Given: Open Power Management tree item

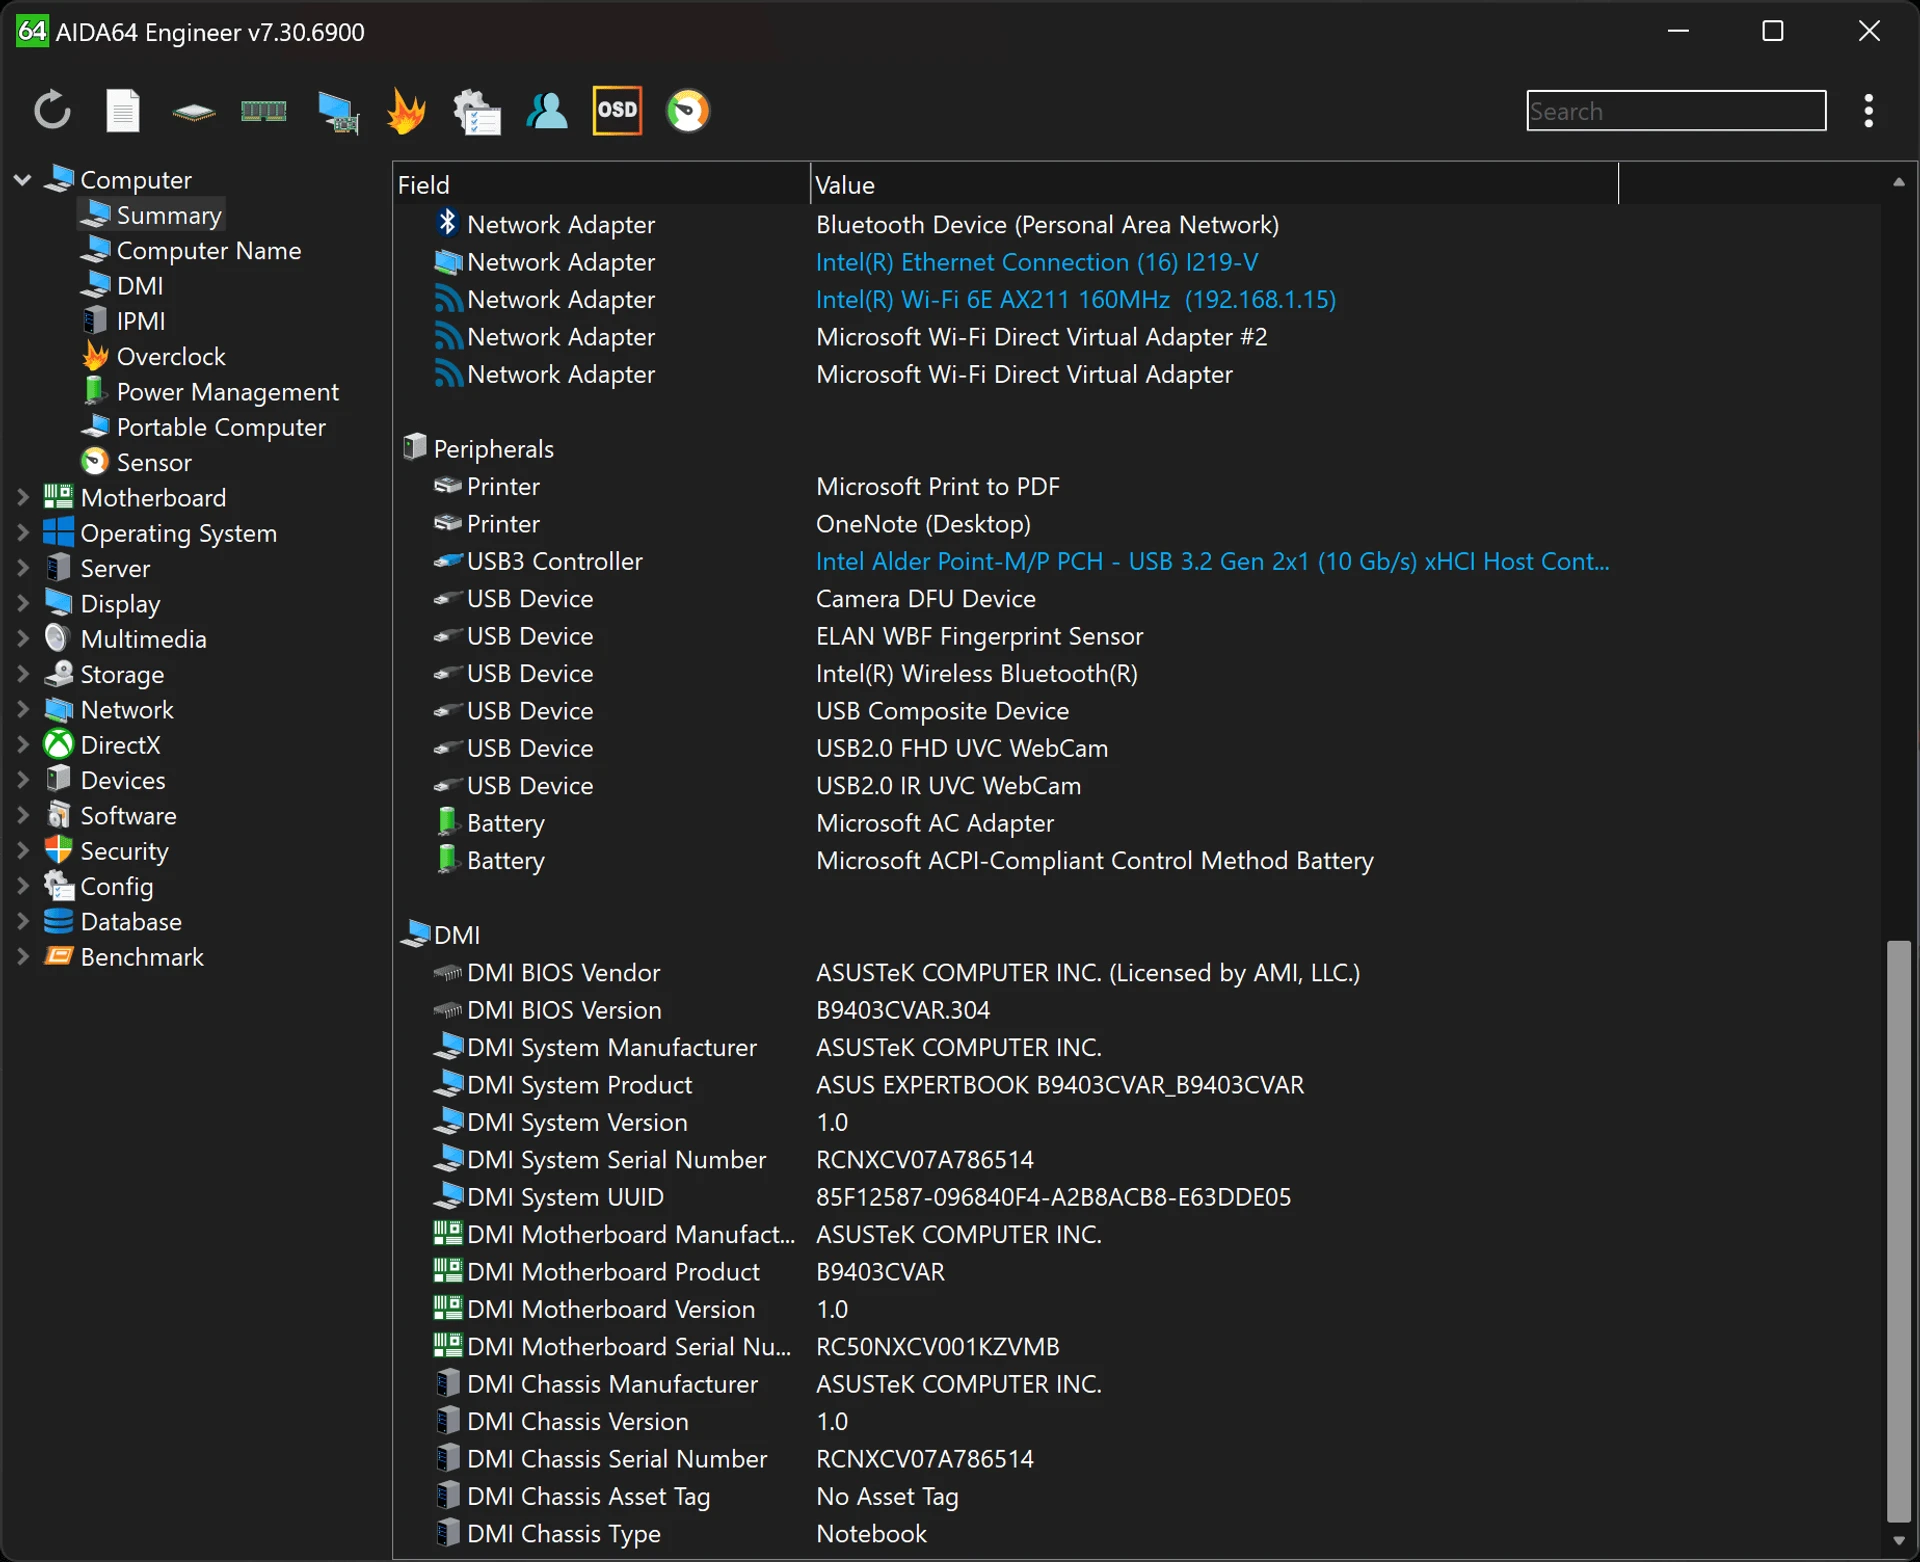Looking at the screenshot, I should point(210,392).
